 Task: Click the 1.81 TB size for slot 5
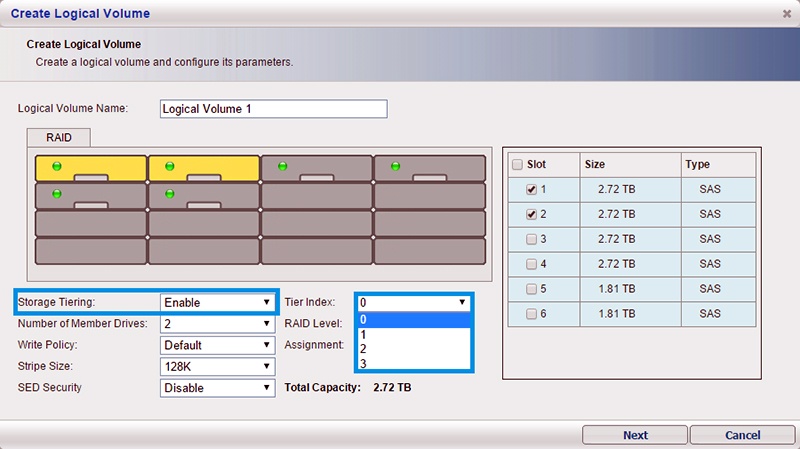pyautogui.click(x=616, y=289)
